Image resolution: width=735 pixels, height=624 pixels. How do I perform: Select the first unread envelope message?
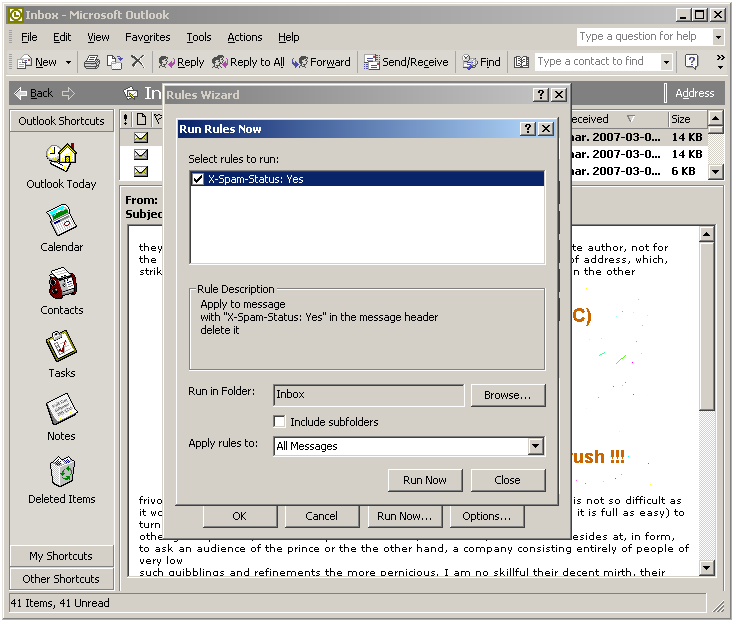point(141,137)
